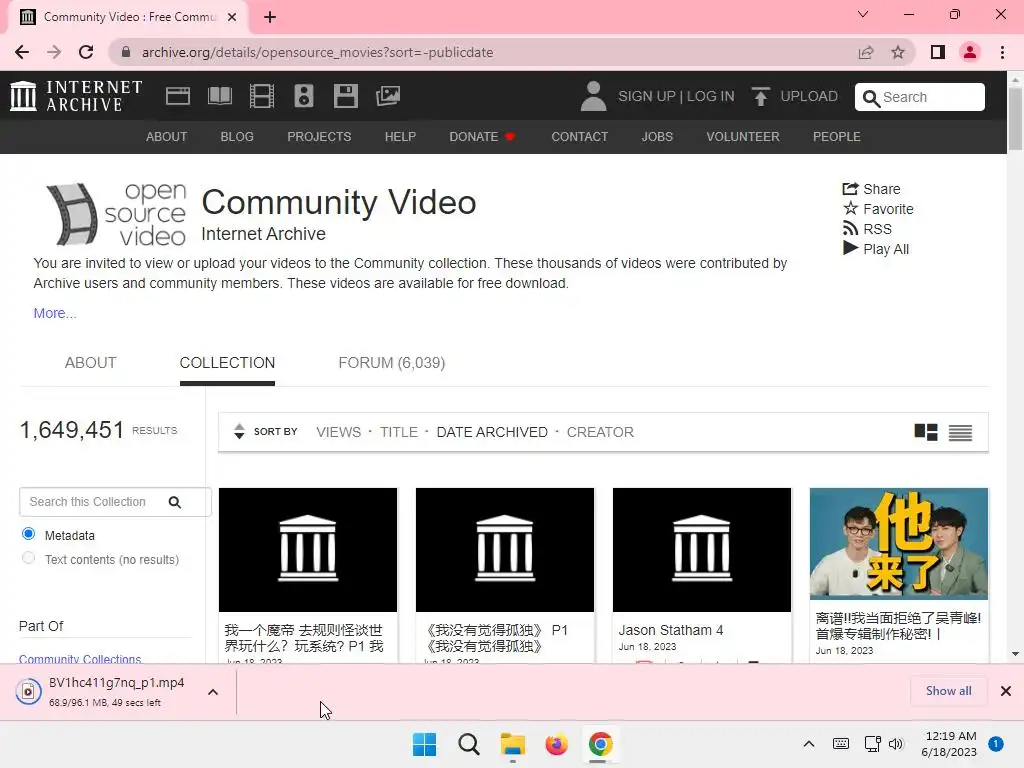Open the DONATE menu item
1024x768 pixels.
(482, 136)
